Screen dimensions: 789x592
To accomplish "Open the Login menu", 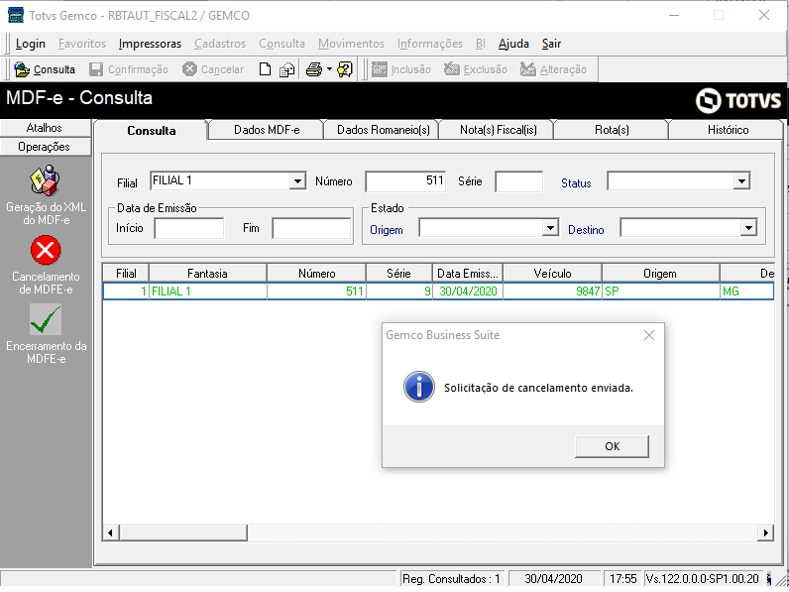I will point(30,44).
